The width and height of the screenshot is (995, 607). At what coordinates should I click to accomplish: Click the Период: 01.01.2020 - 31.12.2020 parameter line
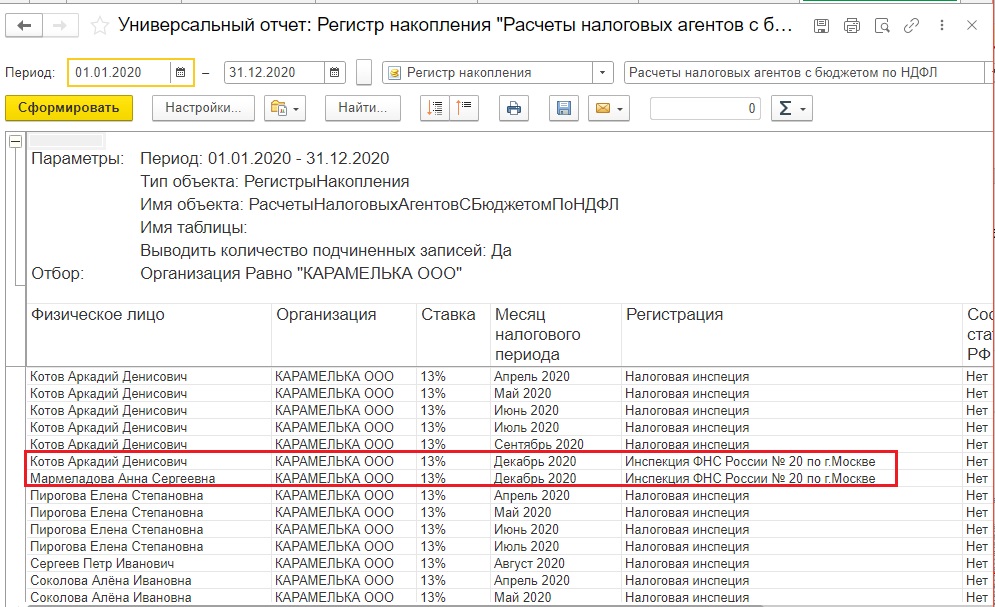[265, 159]
